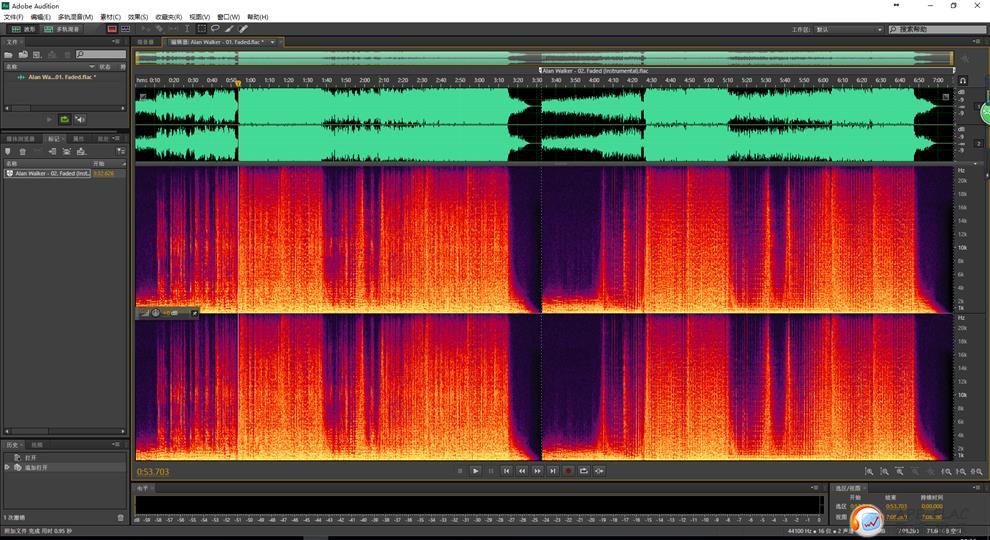Open the 编辑(E) menu
Screen dimensions: 990x540
pos(40,17)
